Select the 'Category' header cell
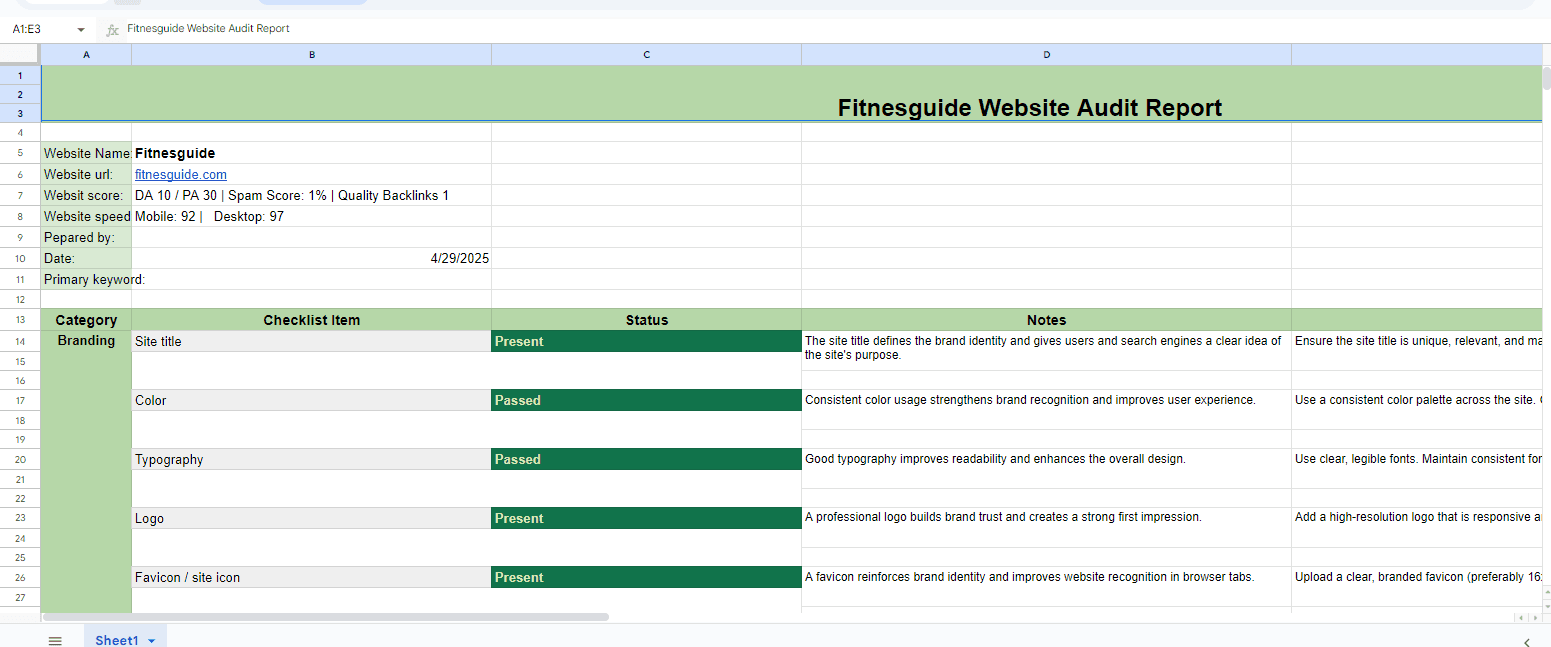The width and height of the screenshot is (1551, 647). (x=86, y=320)
